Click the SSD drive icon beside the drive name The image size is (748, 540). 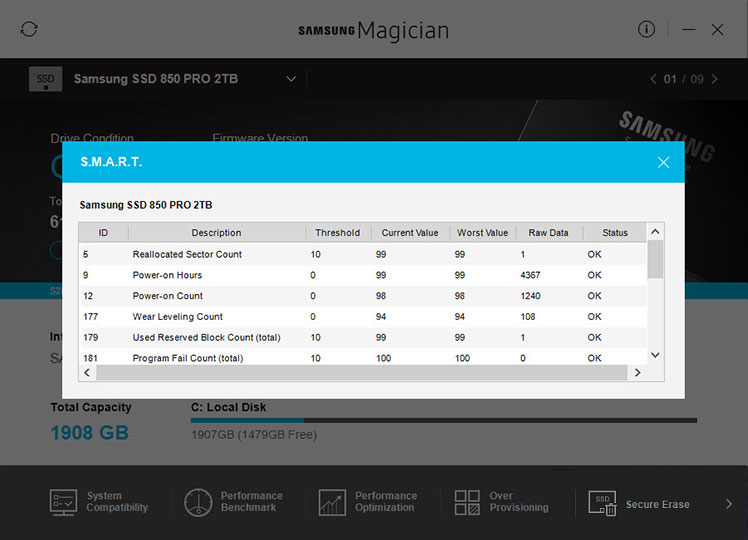pyautogui.click(x=45, y=79)
